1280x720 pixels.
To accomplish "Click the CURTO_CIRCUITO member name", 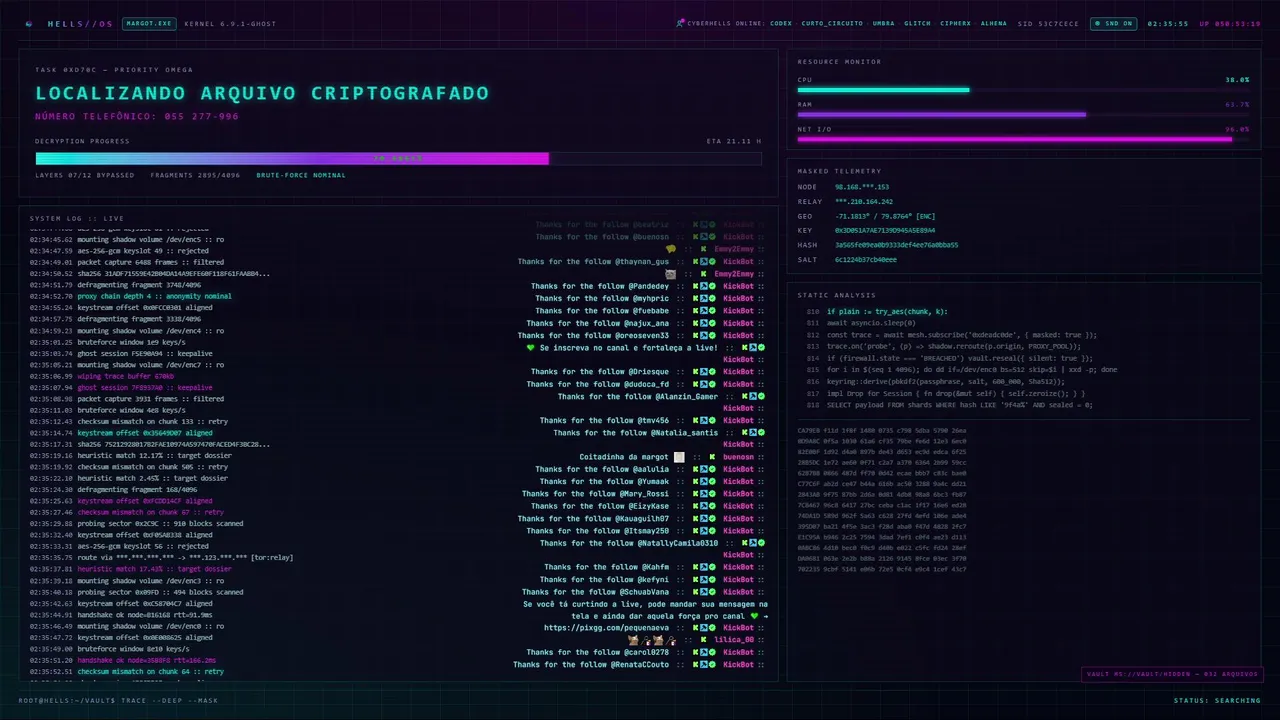I will [x=832, y=23].
